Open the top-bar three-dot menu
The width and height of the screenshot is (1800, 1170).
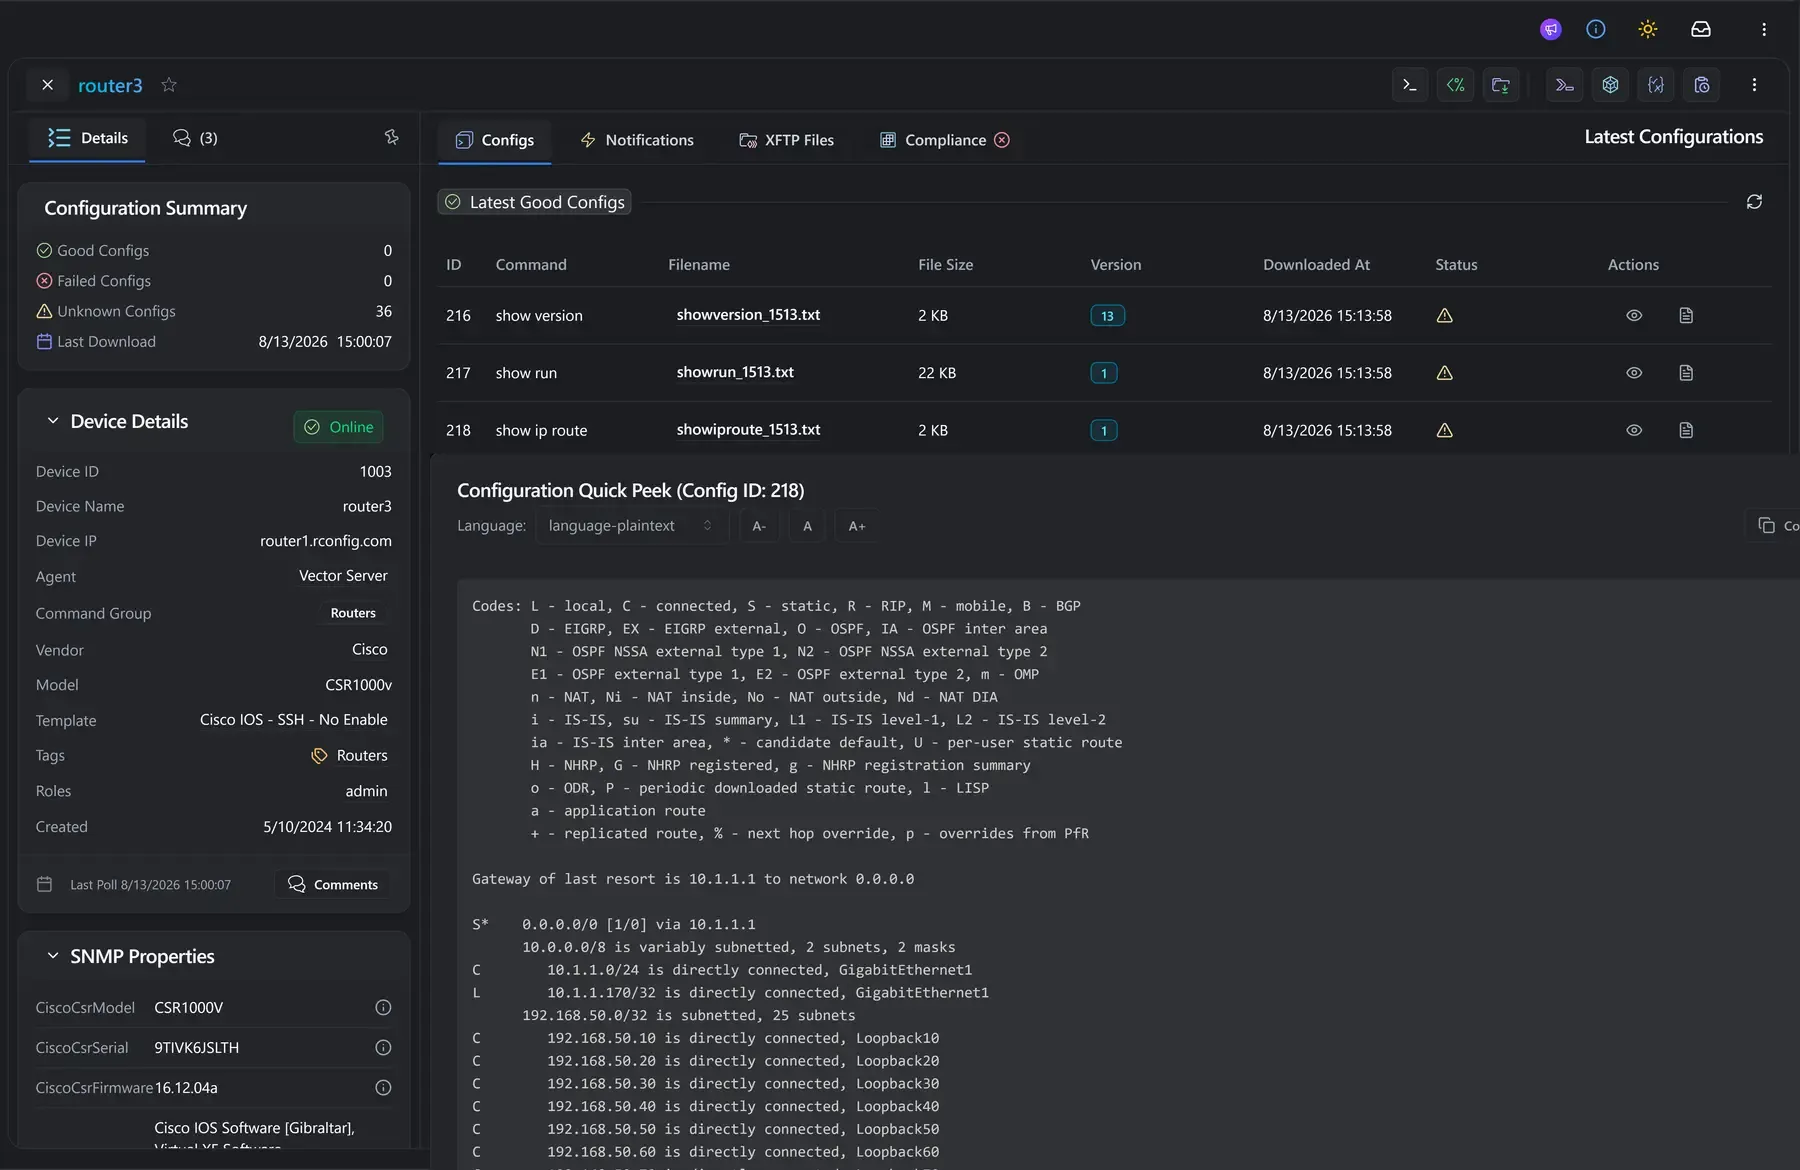click(1764, 29)
